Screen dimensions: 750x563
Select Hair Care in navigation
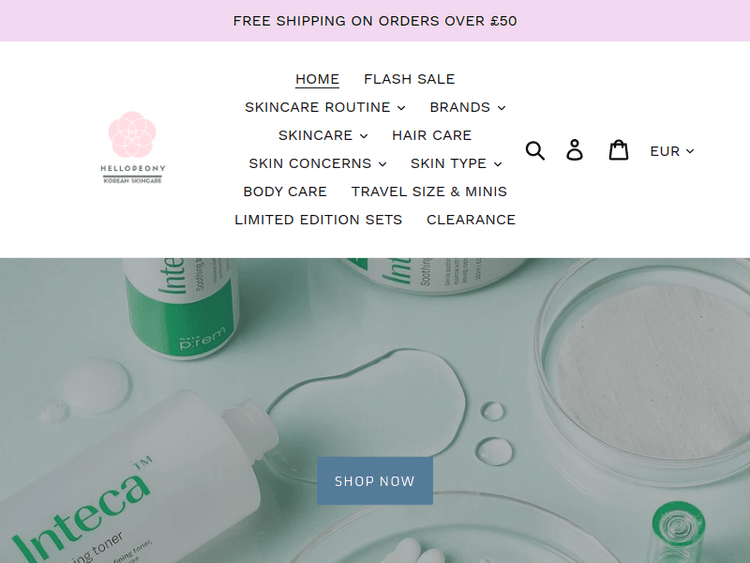[431, 135]
